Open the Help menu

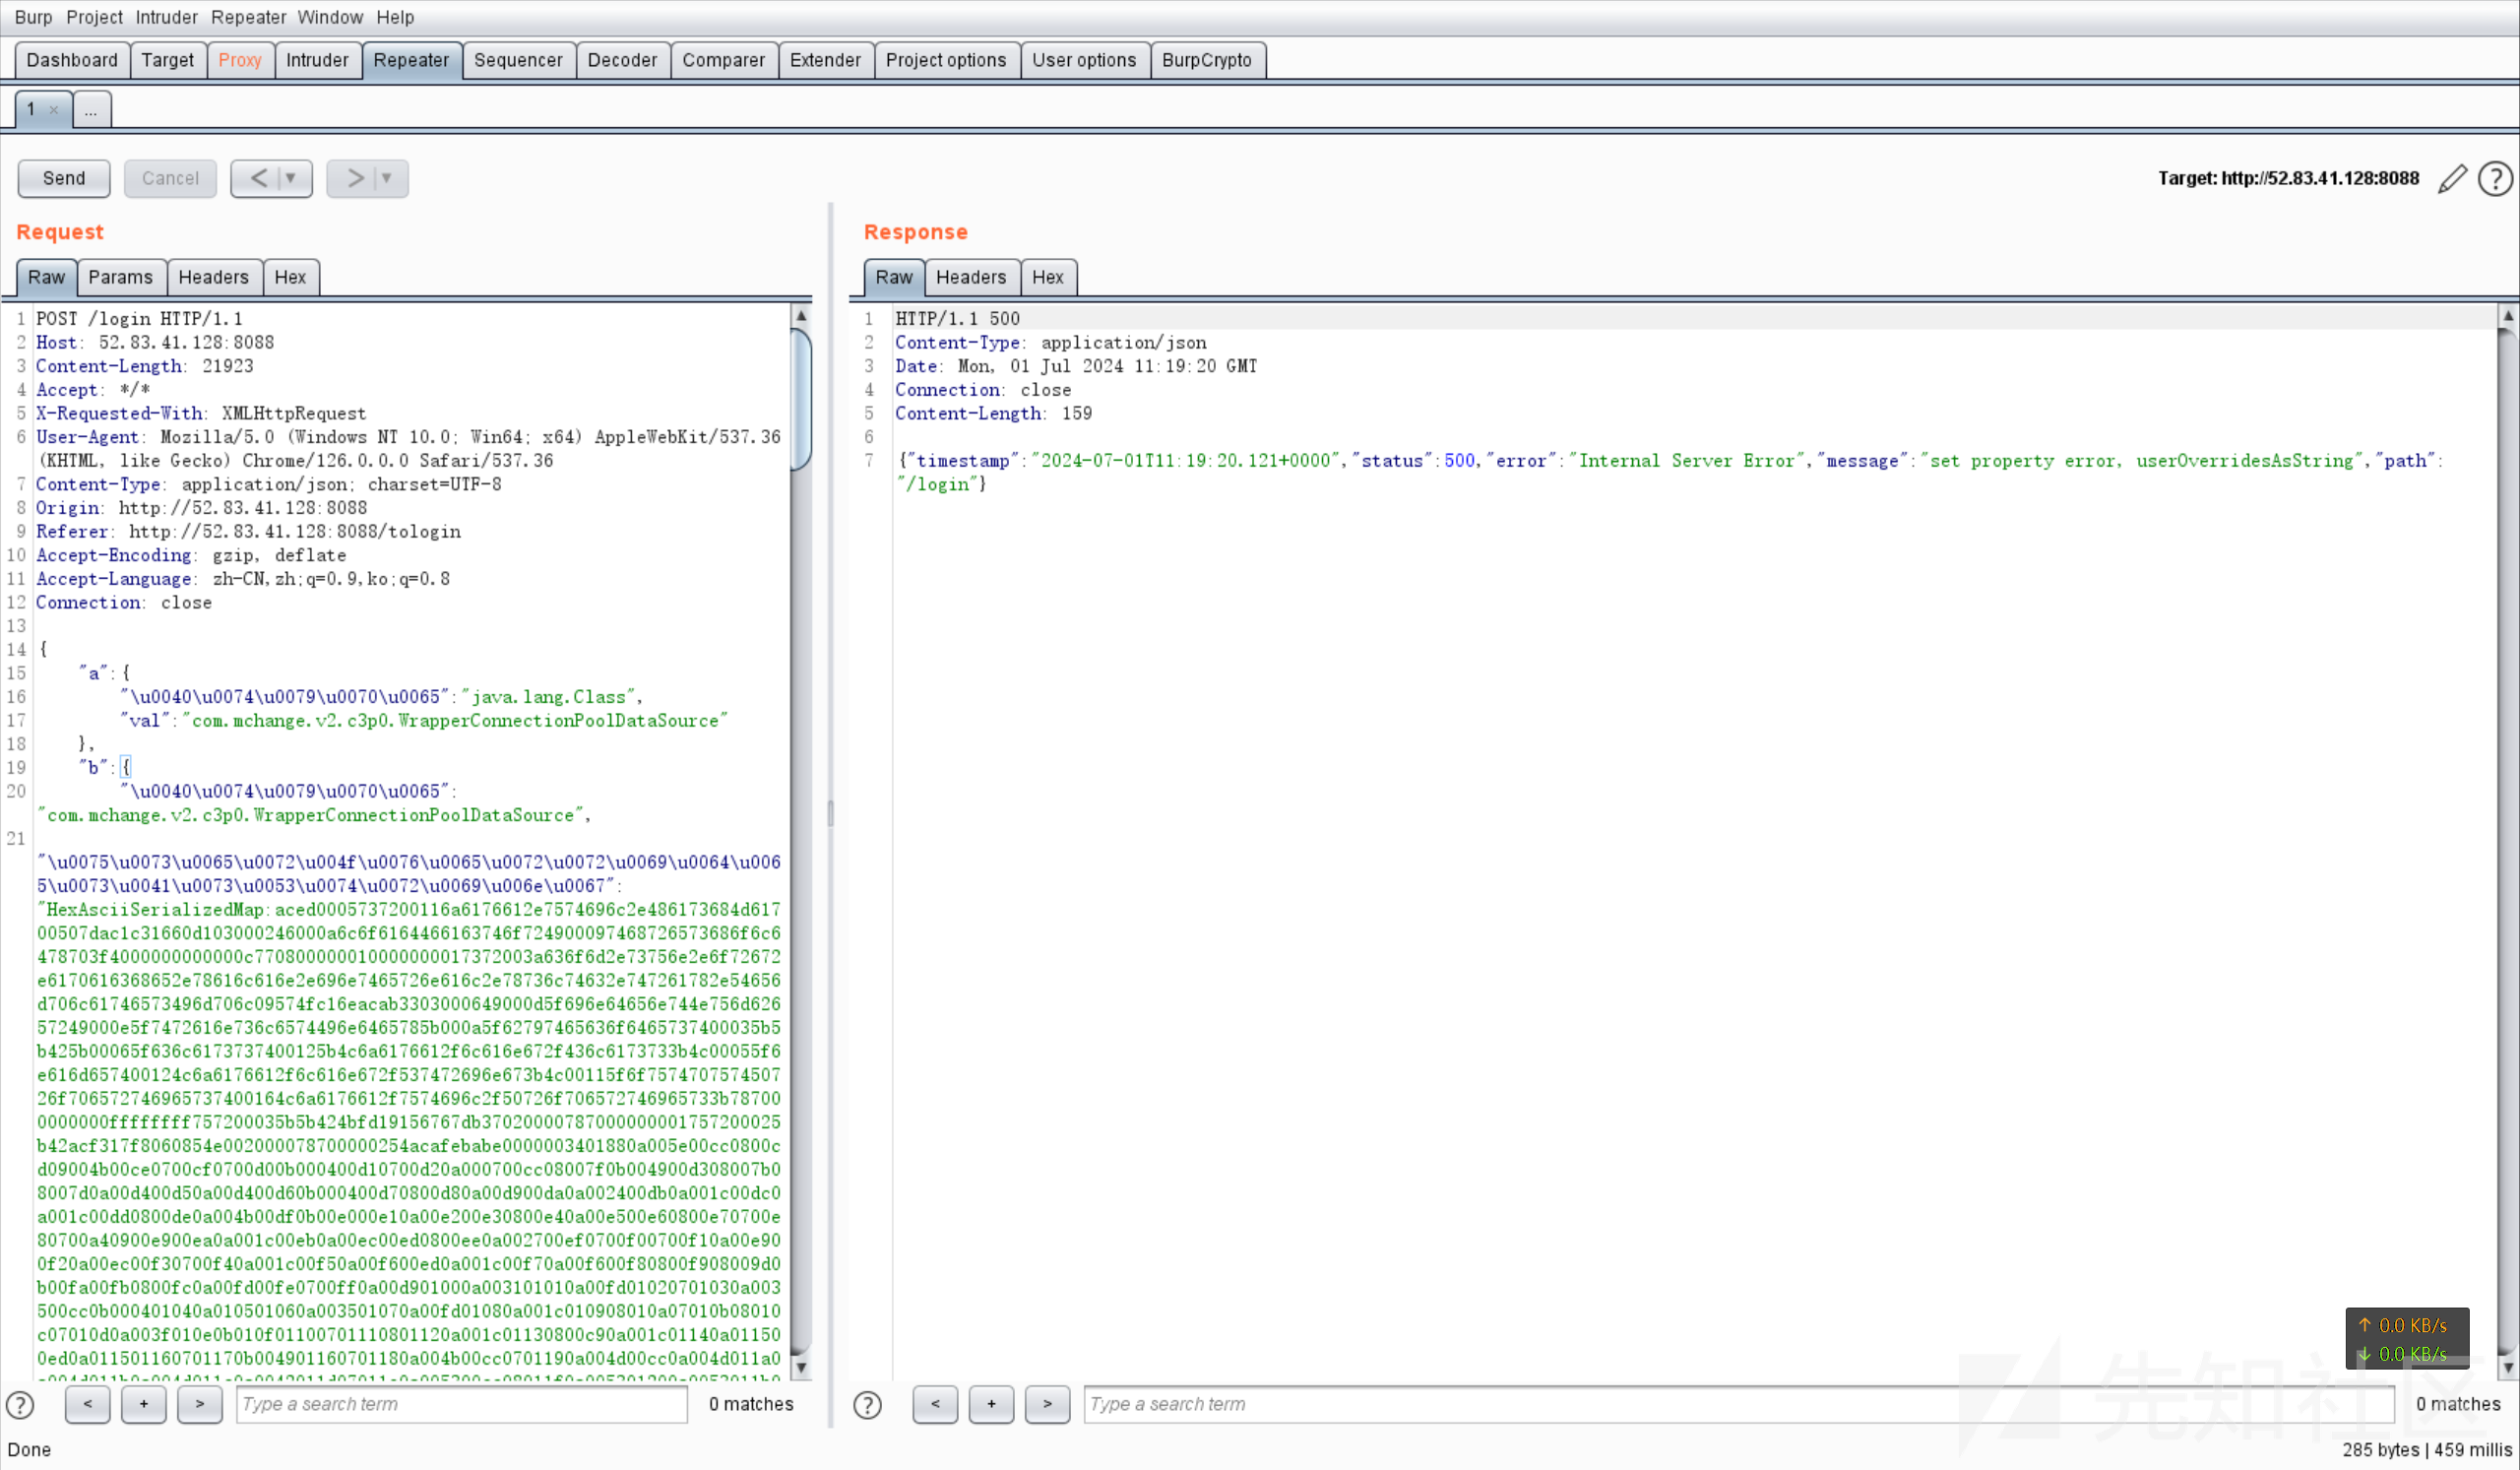click(395, 17)
